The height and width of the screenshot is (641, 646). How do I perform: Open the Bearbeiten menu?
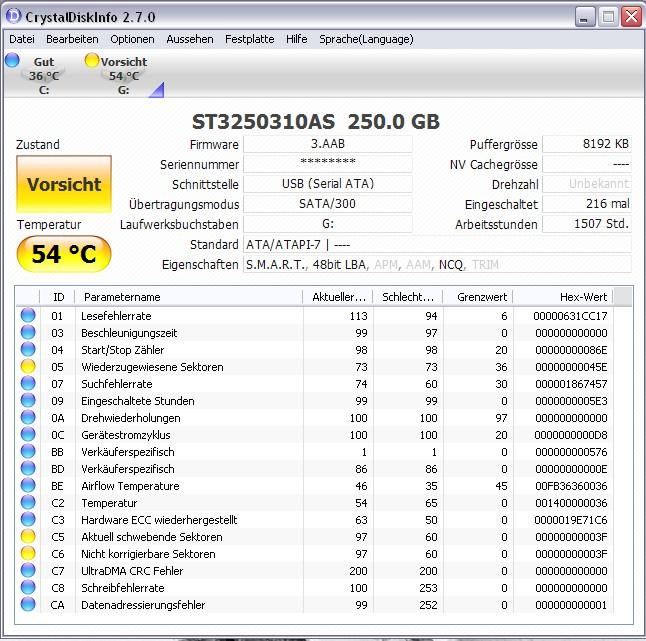72,39
